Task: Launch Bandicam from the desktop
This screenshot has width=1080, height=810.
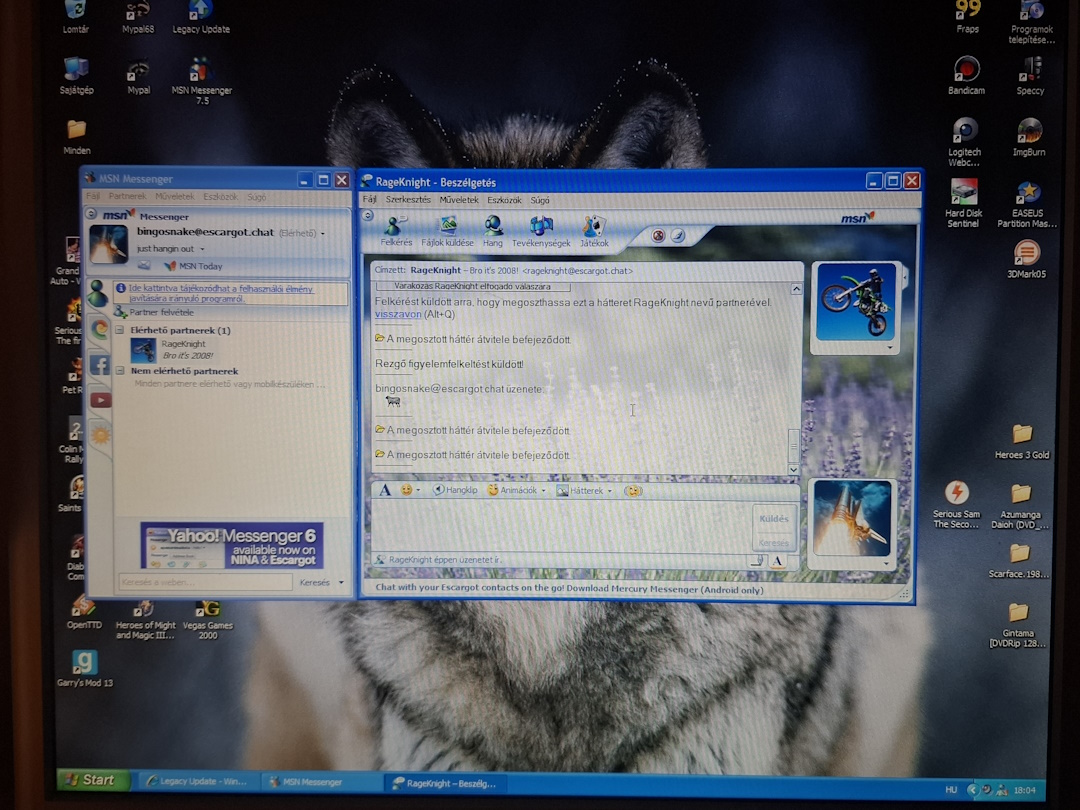Action: 966,75
